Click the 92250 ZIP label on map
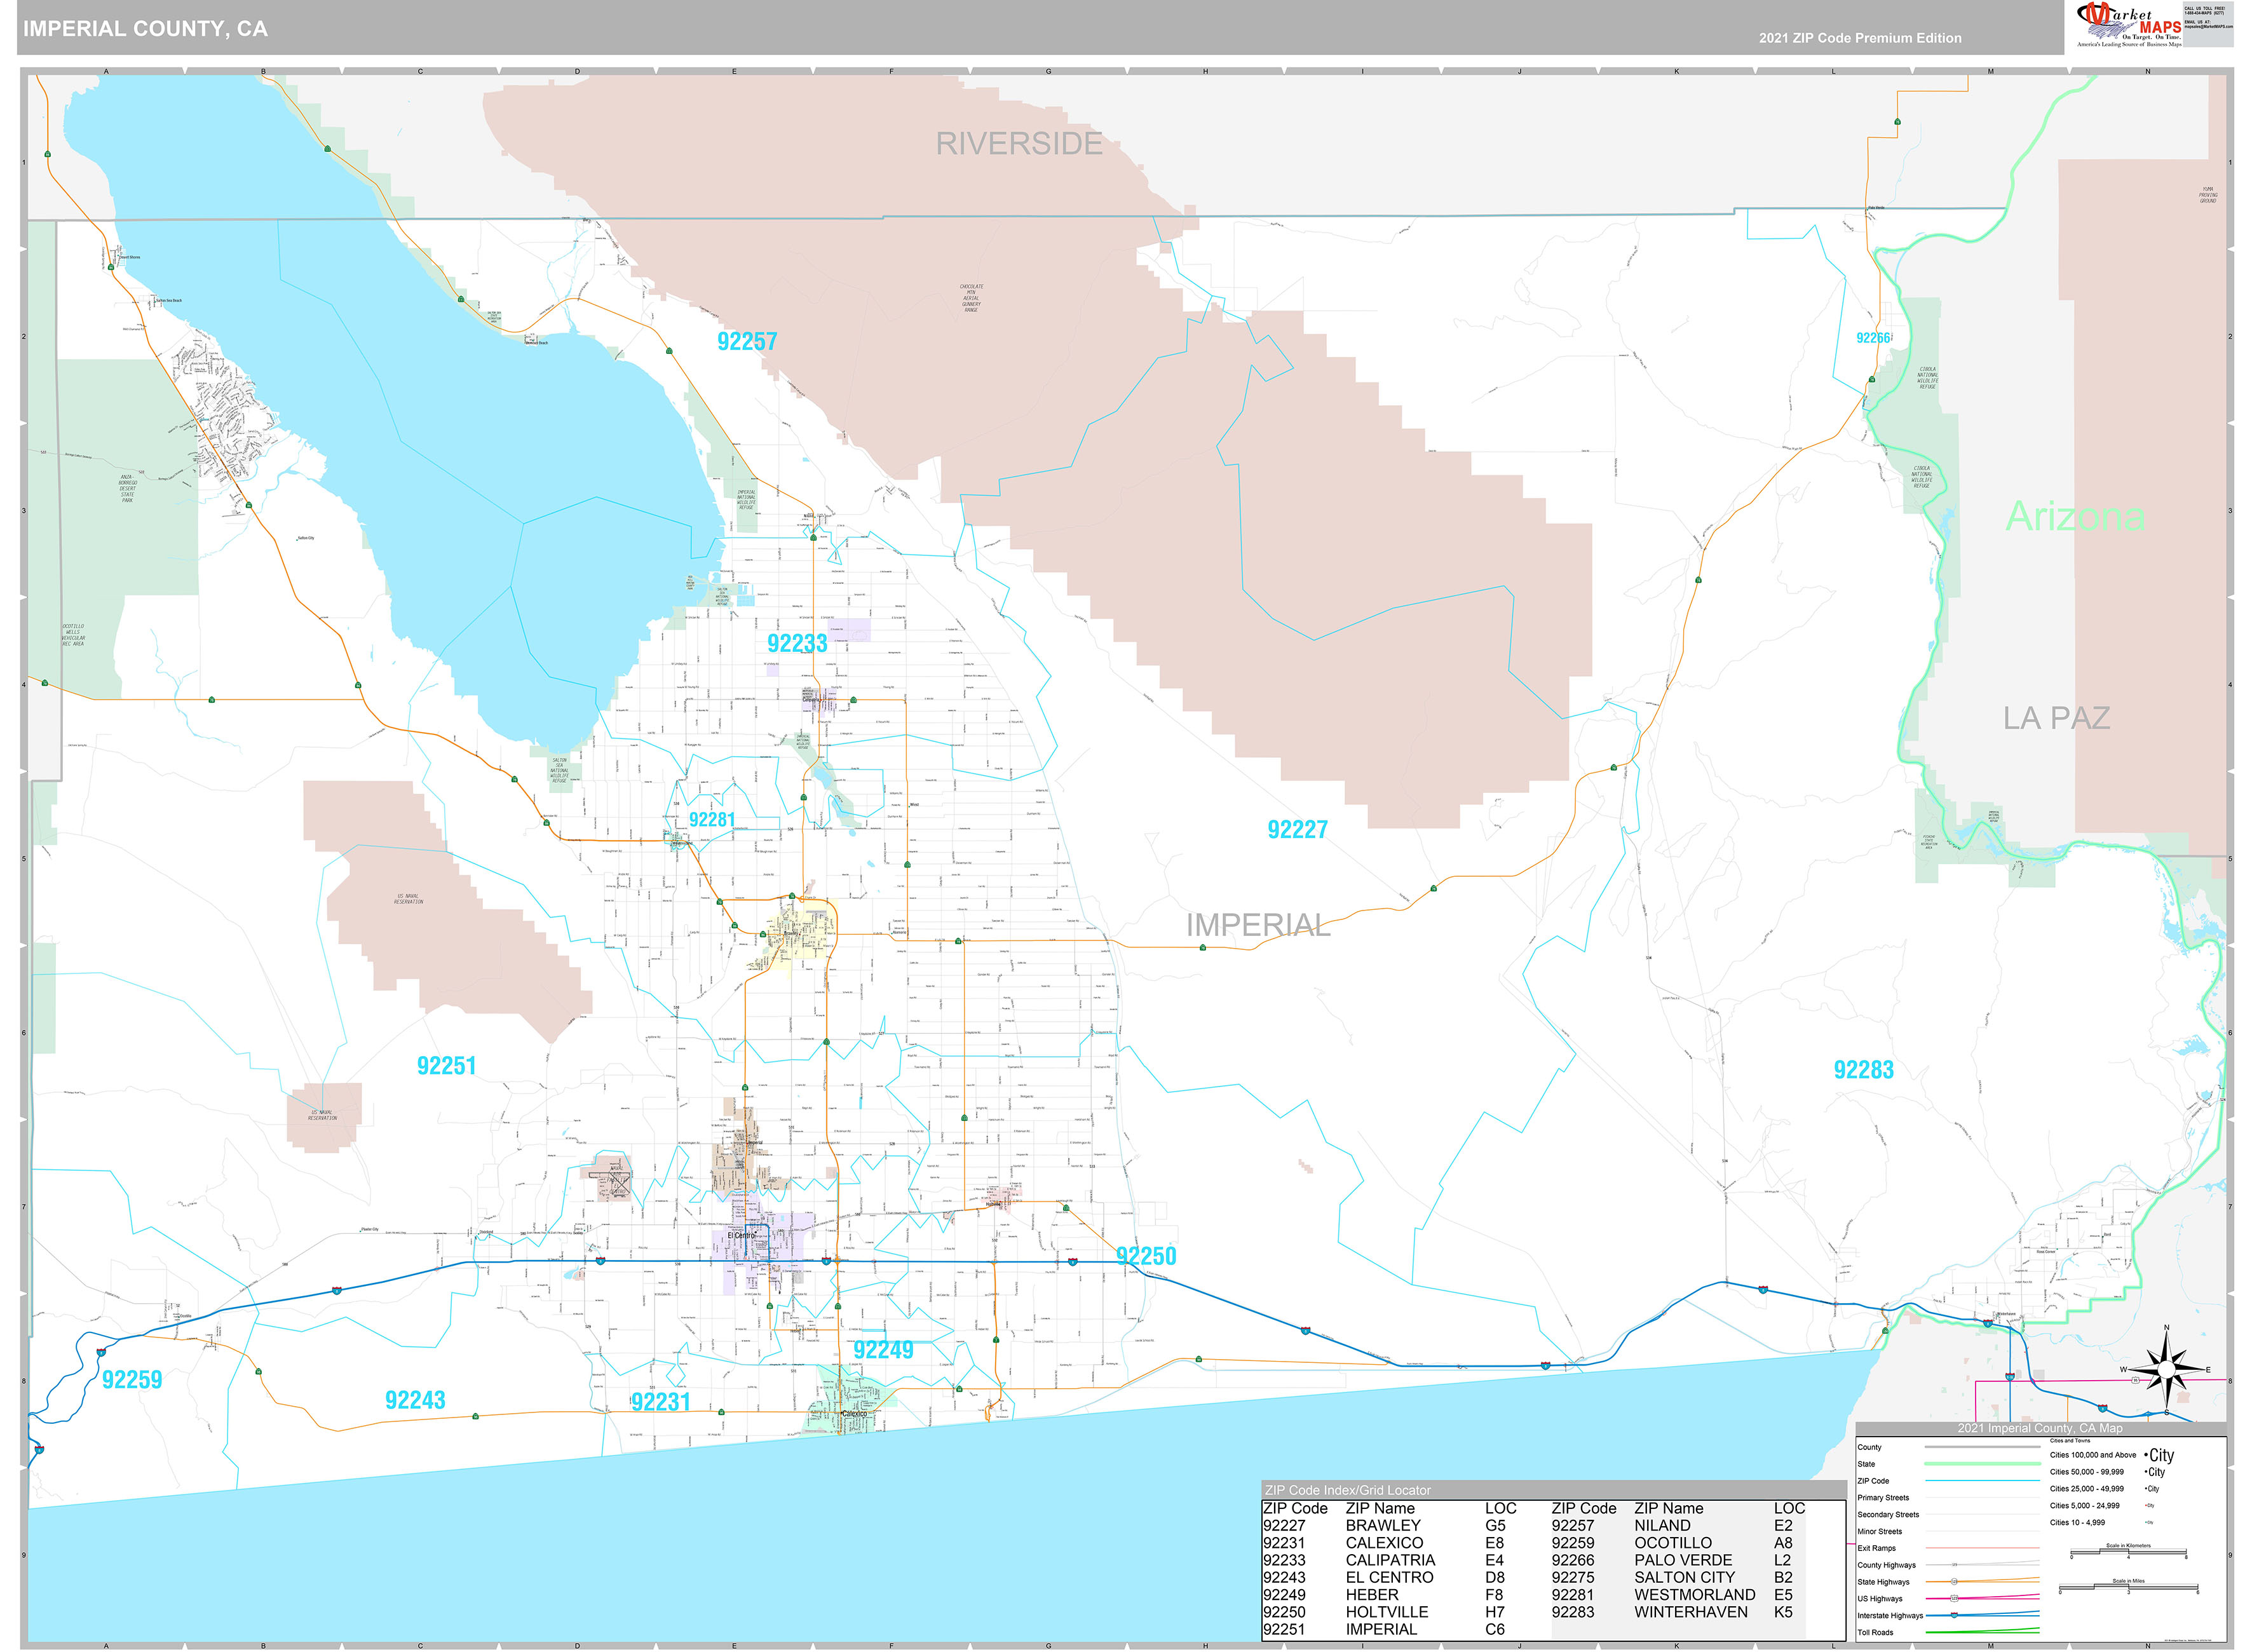2245x1652 pixels. (1146, 1256)
